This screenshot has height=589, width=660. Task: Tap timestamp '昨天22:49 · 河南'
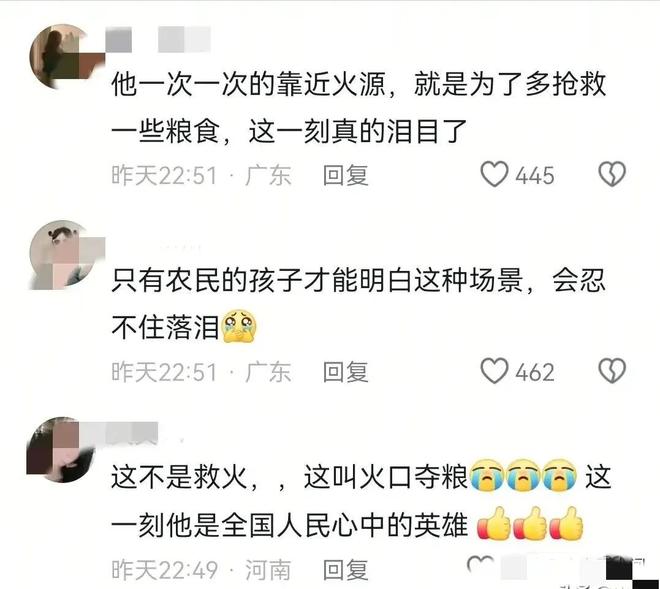point(201,570)
